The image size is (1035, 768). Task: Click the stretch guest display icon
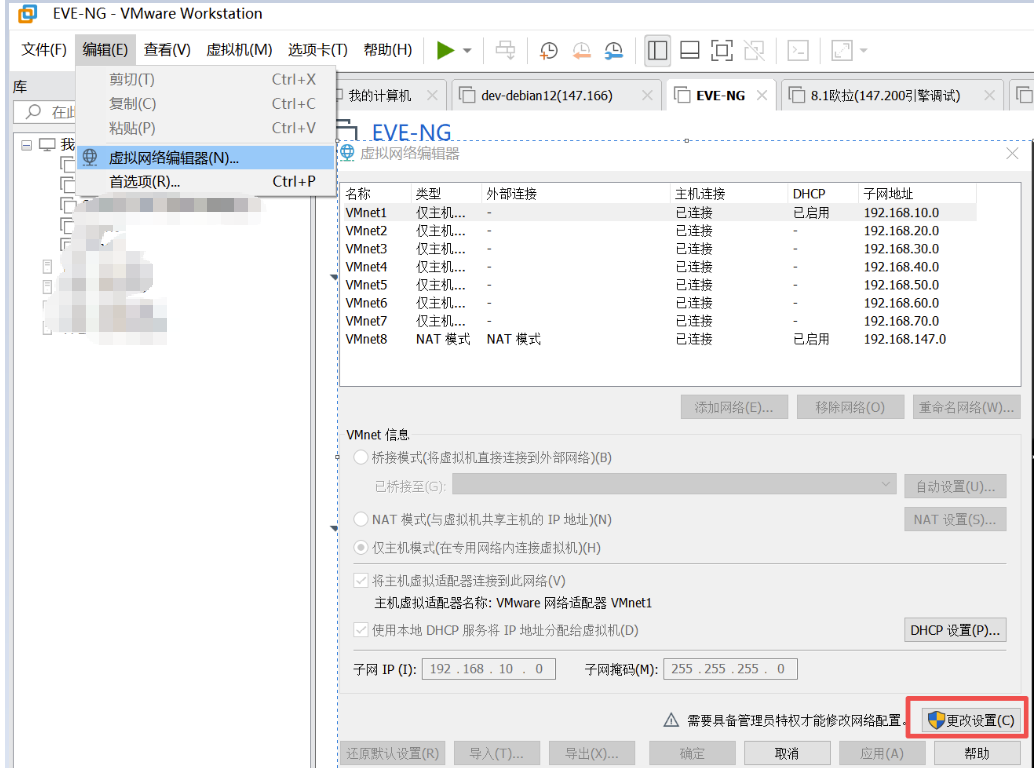842,50
